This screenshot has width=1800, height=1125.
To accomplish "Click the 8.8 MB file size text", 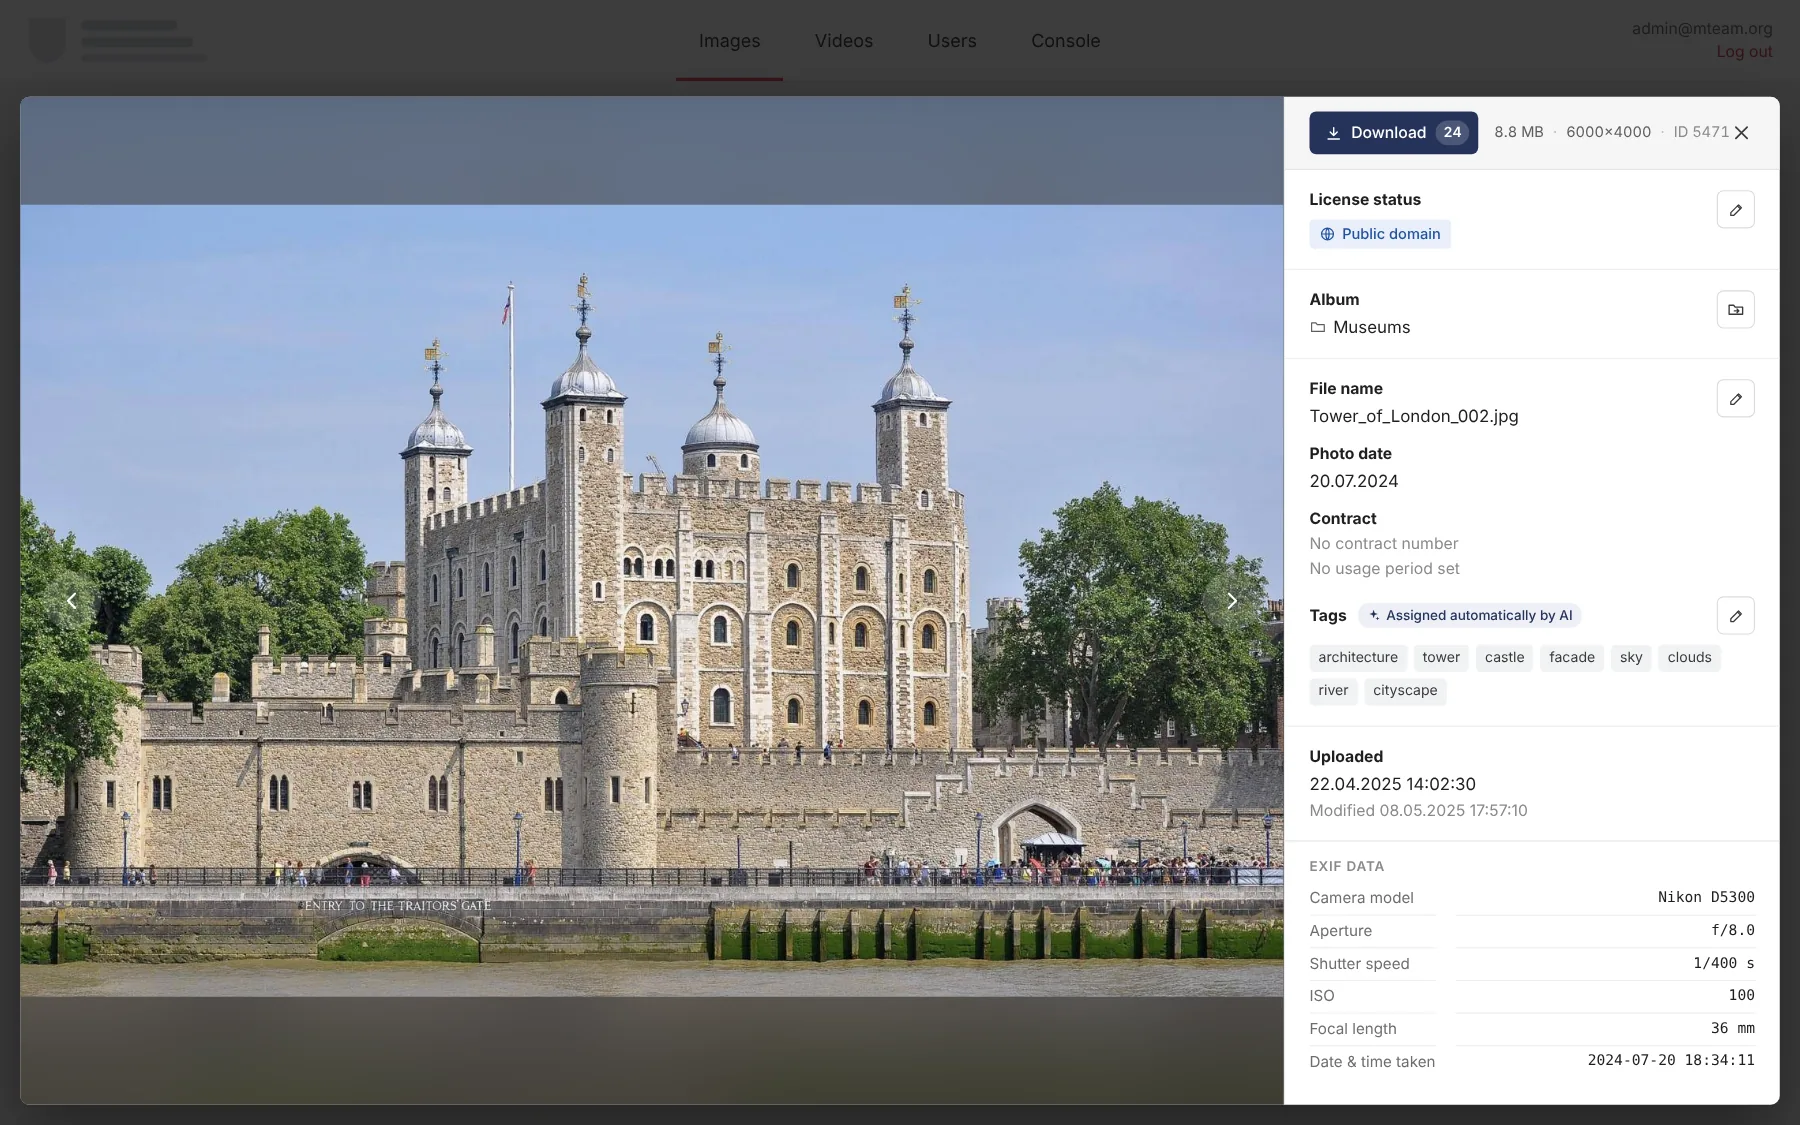I will (1518, 132).
